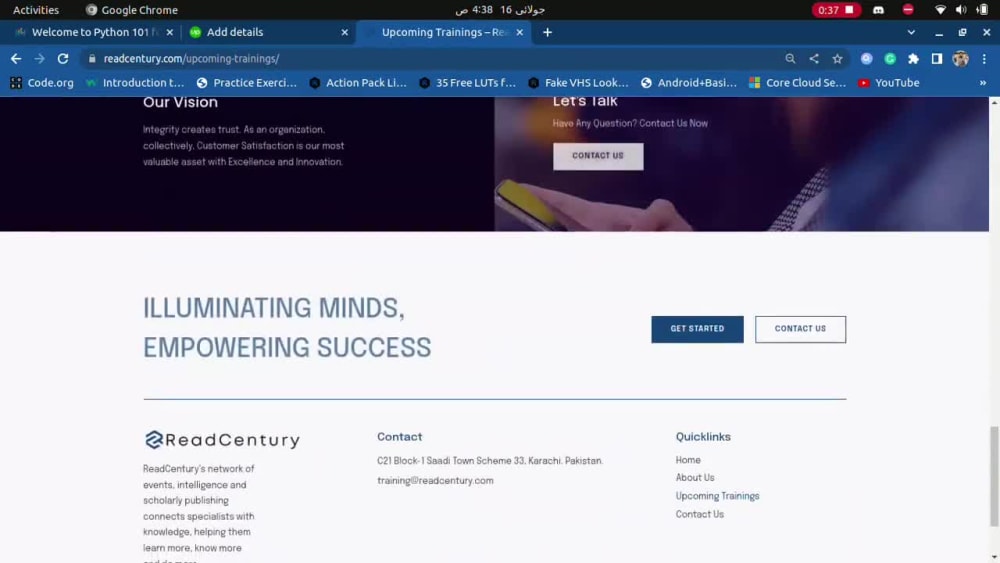The width and height of the screenshot is (1000, 563).
Task: Click the training@readcentury.com email address
Action: click(435, 481)
